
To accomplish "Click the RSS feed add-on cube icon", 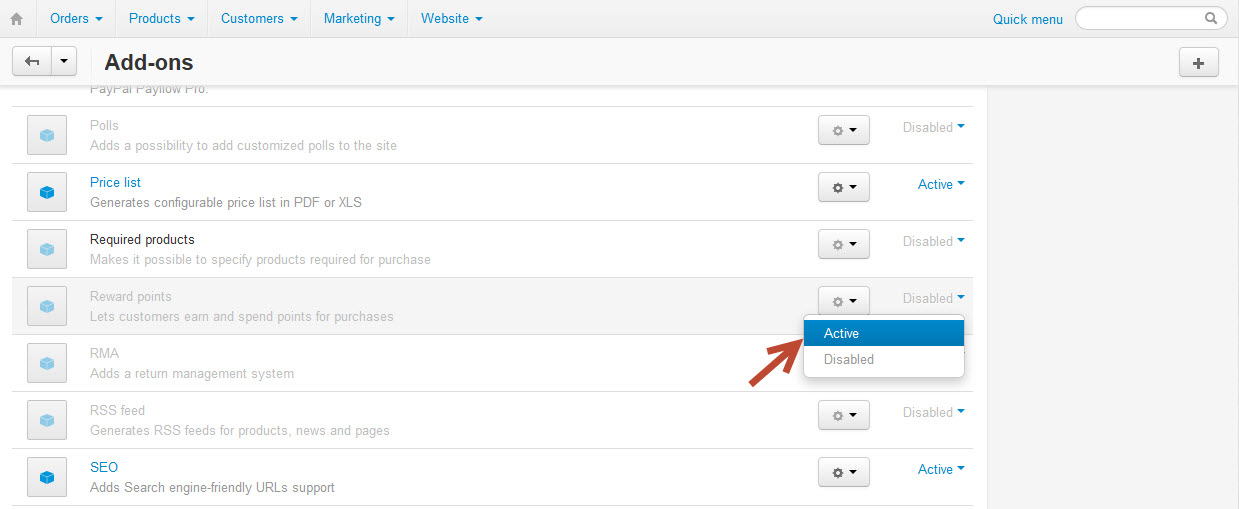I will 46,420.
